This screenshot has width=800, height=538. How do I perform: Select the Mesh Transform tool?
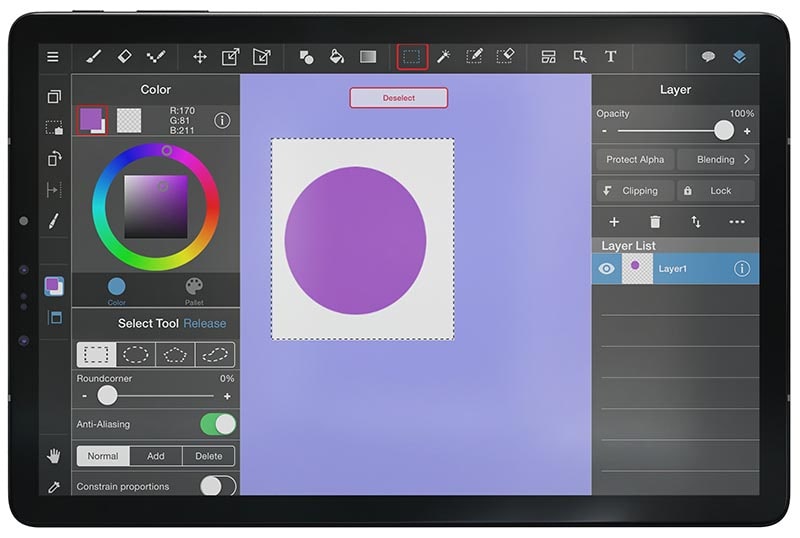coord(262,57)
